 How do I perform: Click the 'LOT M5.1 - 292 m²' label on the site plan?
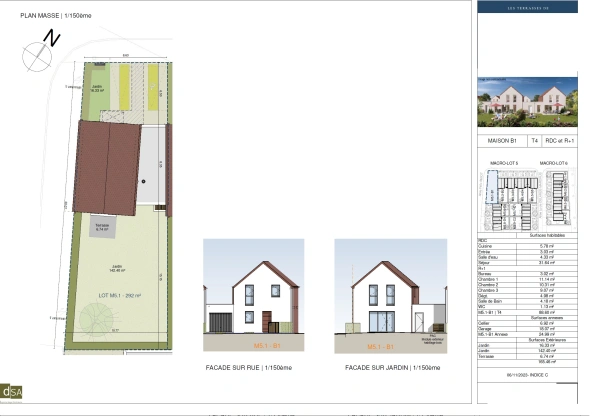pos(120,296)
